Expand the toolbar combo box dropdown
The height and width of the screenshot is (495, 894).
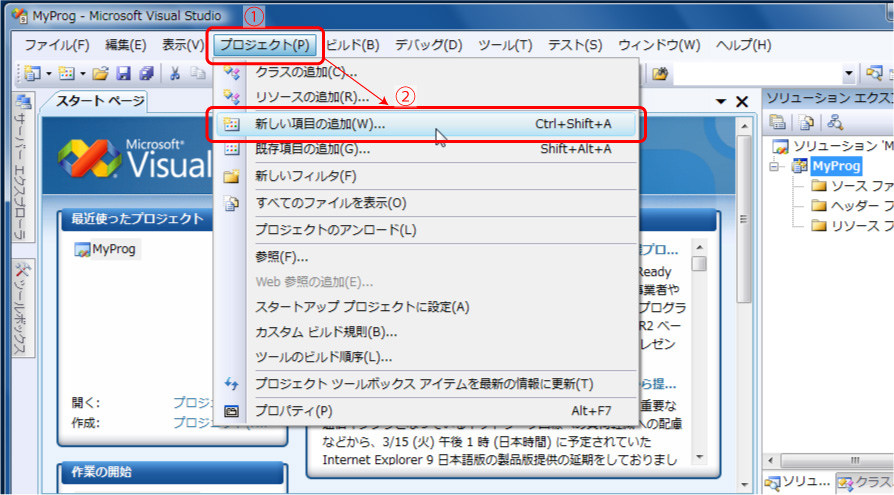click(x=849, y=73)
